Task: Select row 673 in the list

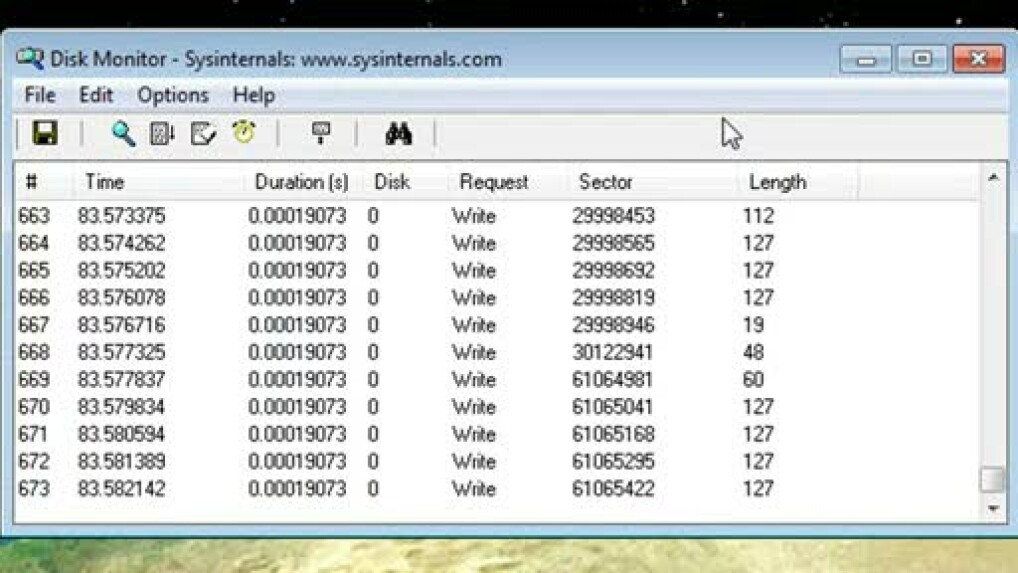Action: (400, 489)
